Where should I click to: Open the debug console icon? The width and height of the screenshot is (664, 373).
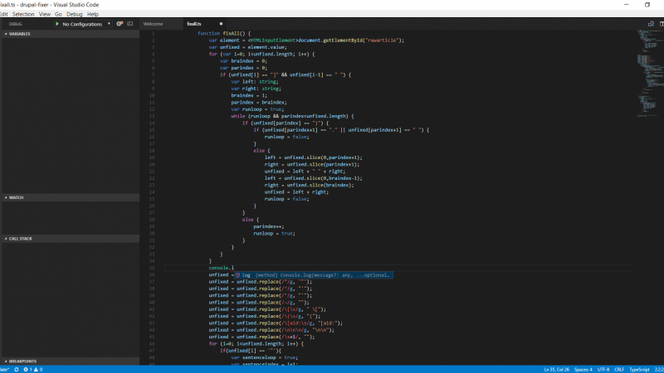(x=130, y=24)
